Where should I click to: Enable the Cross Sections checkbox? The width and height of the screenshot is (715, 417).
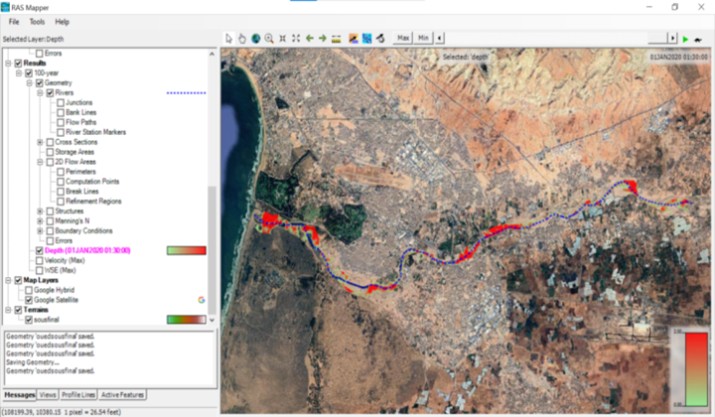[50, 142]
